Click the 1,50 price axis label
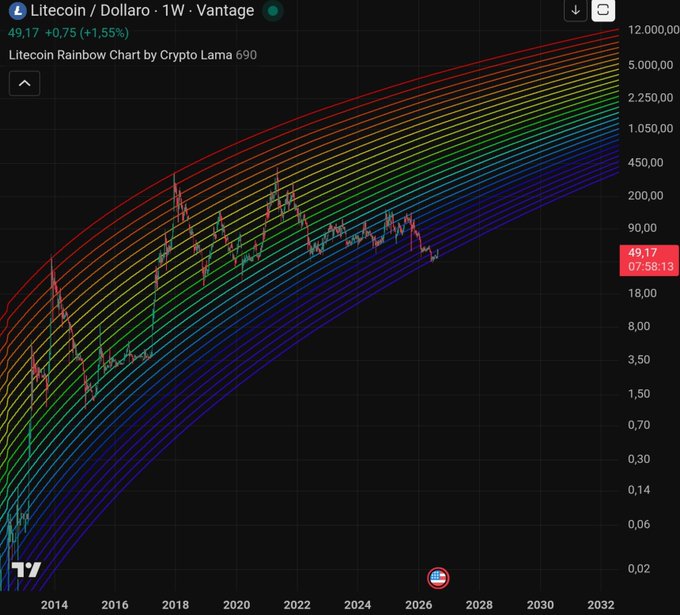 pos(639,394)
